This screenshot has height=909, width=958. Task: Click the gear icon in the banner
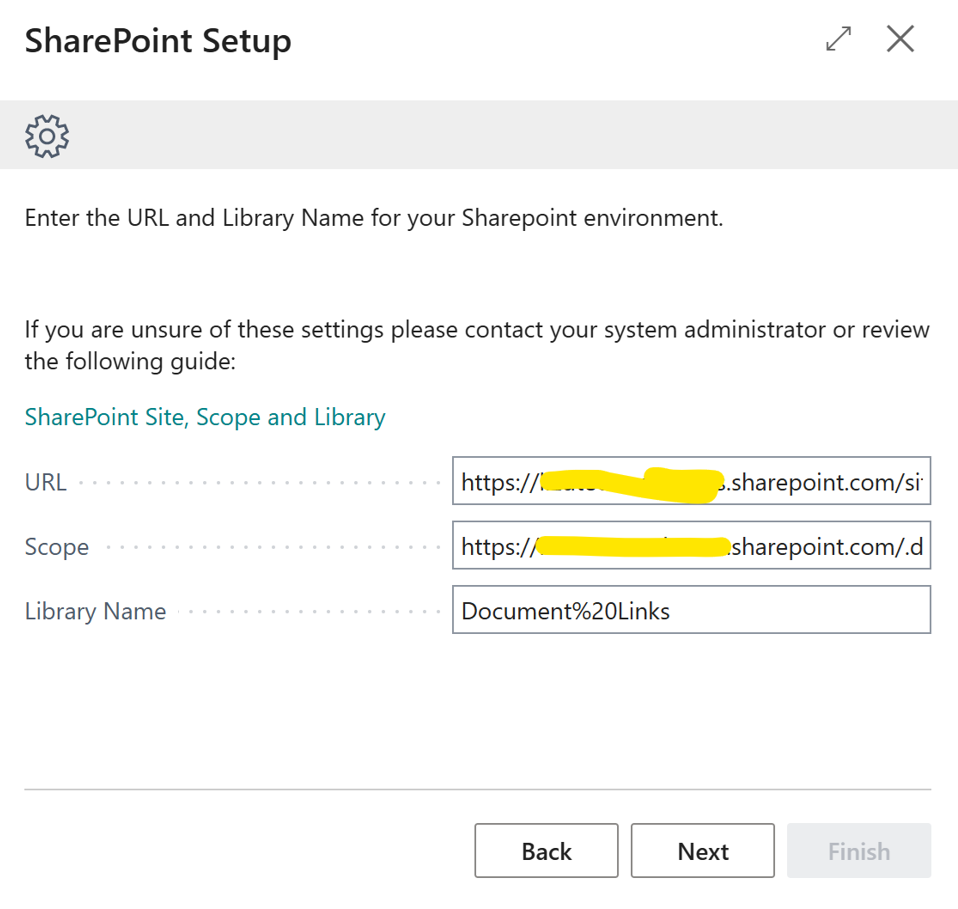pos(47,135)
